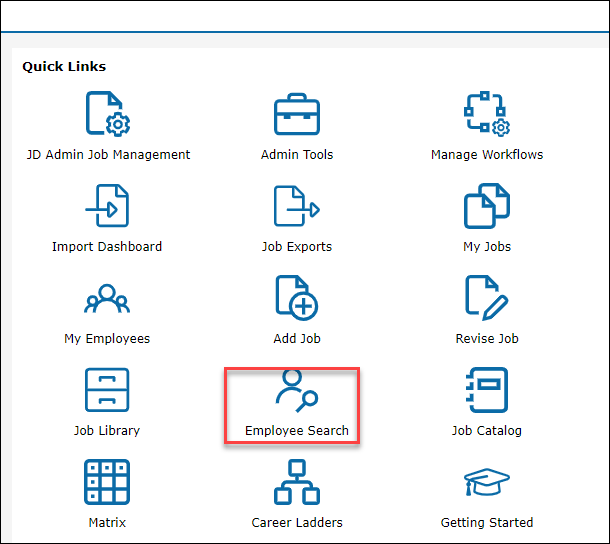Click the Job Exports document icon
The height and width of the screenshot is (544, 610).
[x=297, y=205]
